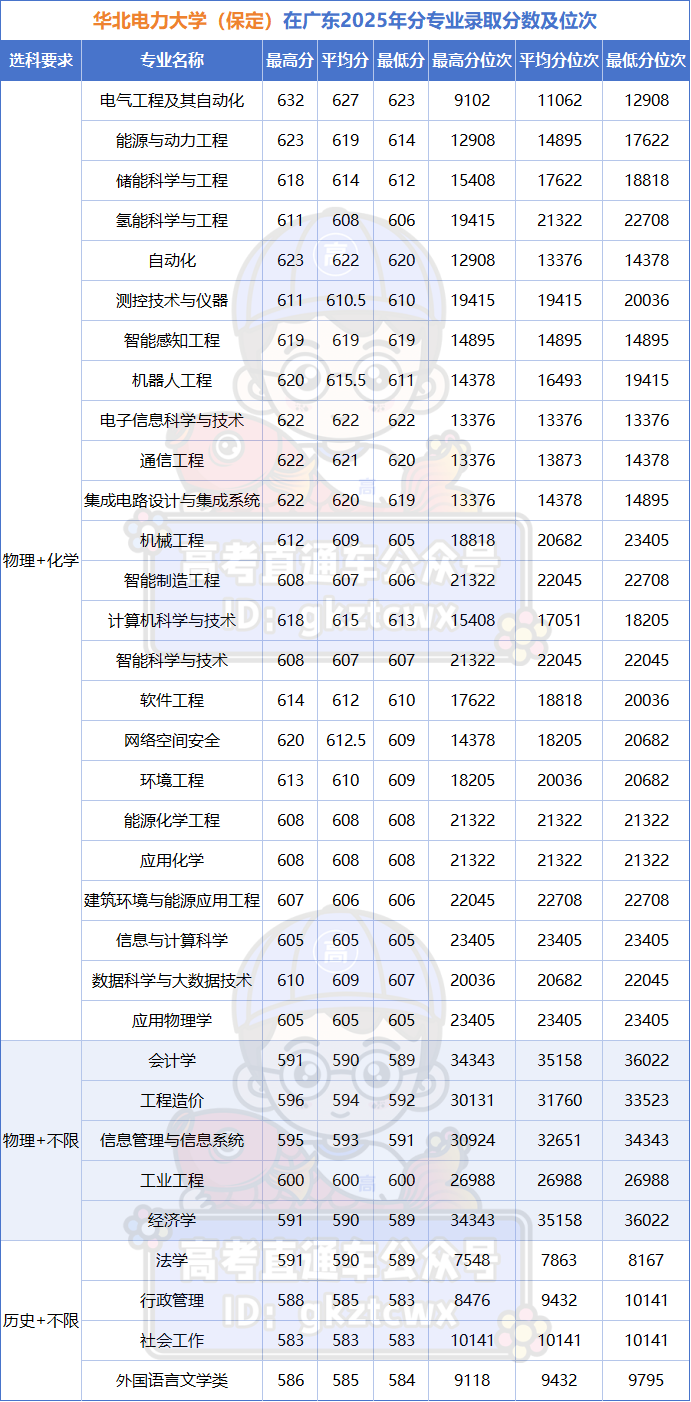The height and width of the screenshot is (1402, 691).
Task: Select the 会计学 major cell
Action: (172, 1060)
